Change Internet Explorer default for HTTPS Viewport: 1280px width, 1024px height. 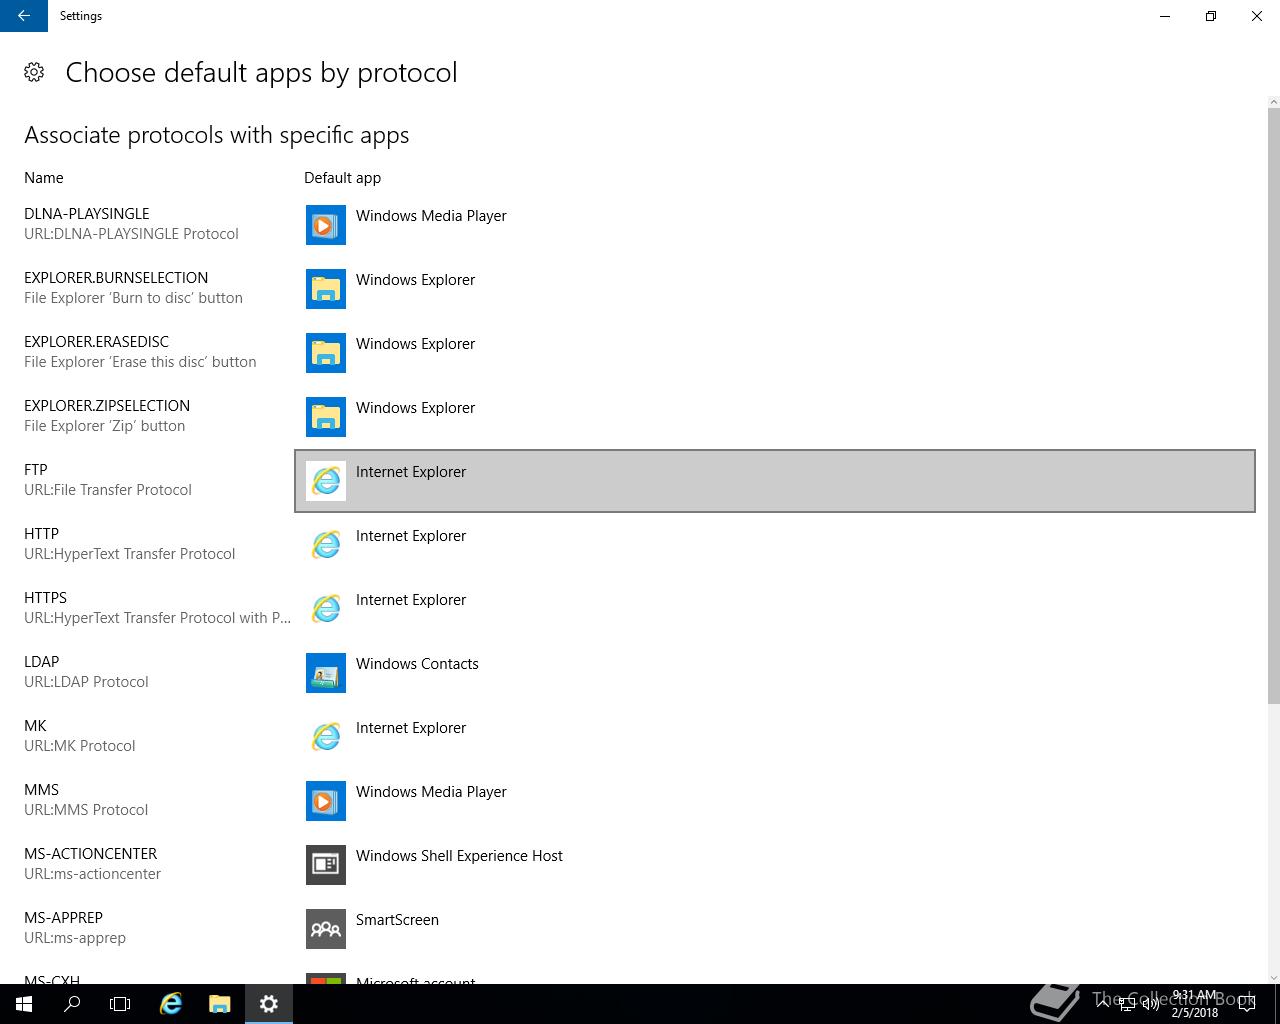pyautogui.click(x=775, y=609)
